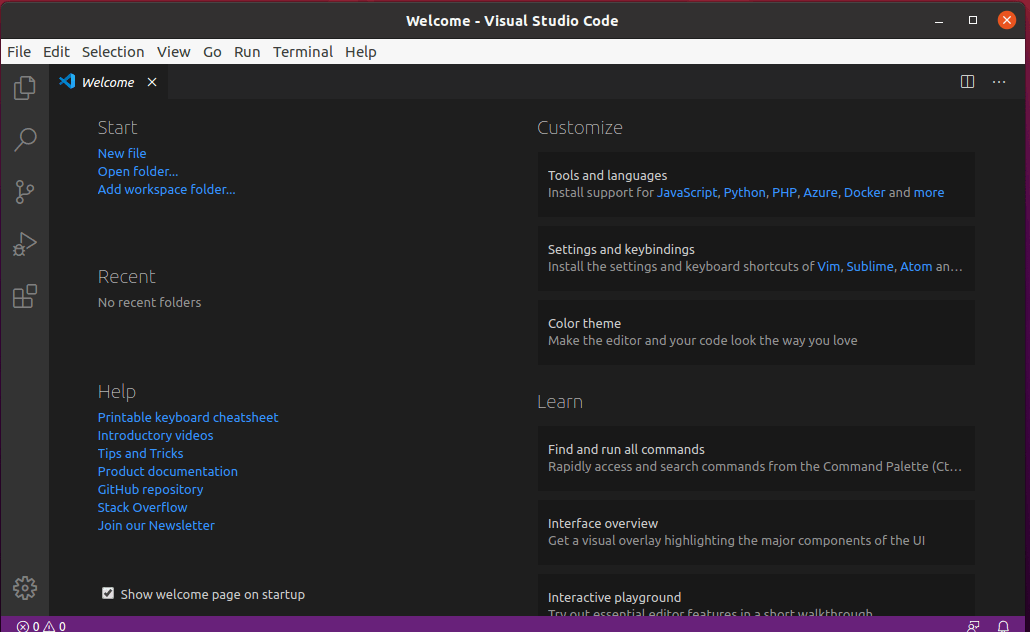This screenshot has width=1030, height=632.
Task: Click the feedback icon in the status bar
Action: pos(973,625)
